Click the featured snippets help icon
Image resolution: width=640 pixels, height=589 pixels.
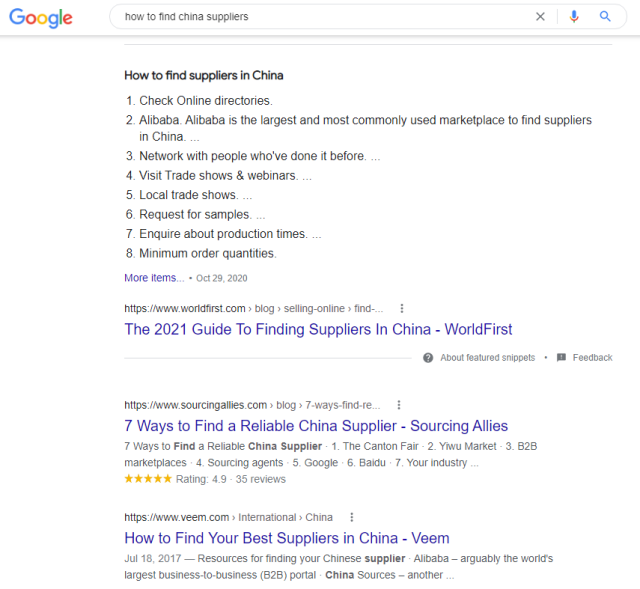[428, 358]
